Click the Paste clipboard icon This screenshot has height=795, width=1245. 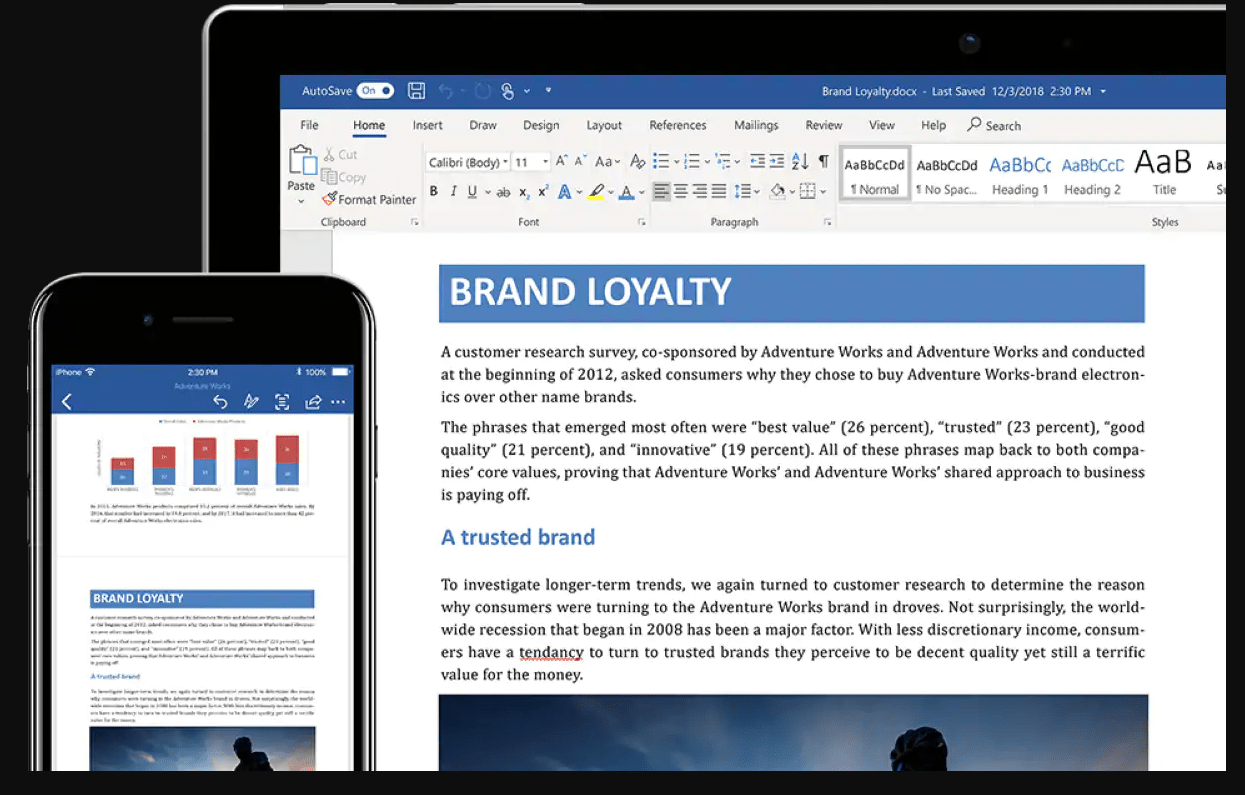301,161
